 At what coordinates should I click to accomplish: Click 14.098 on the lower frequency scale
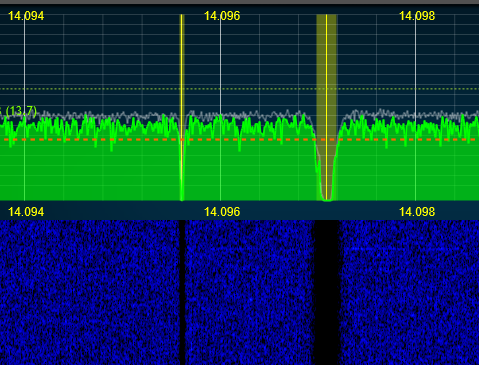pyautogui.click(x=417, y=212)
